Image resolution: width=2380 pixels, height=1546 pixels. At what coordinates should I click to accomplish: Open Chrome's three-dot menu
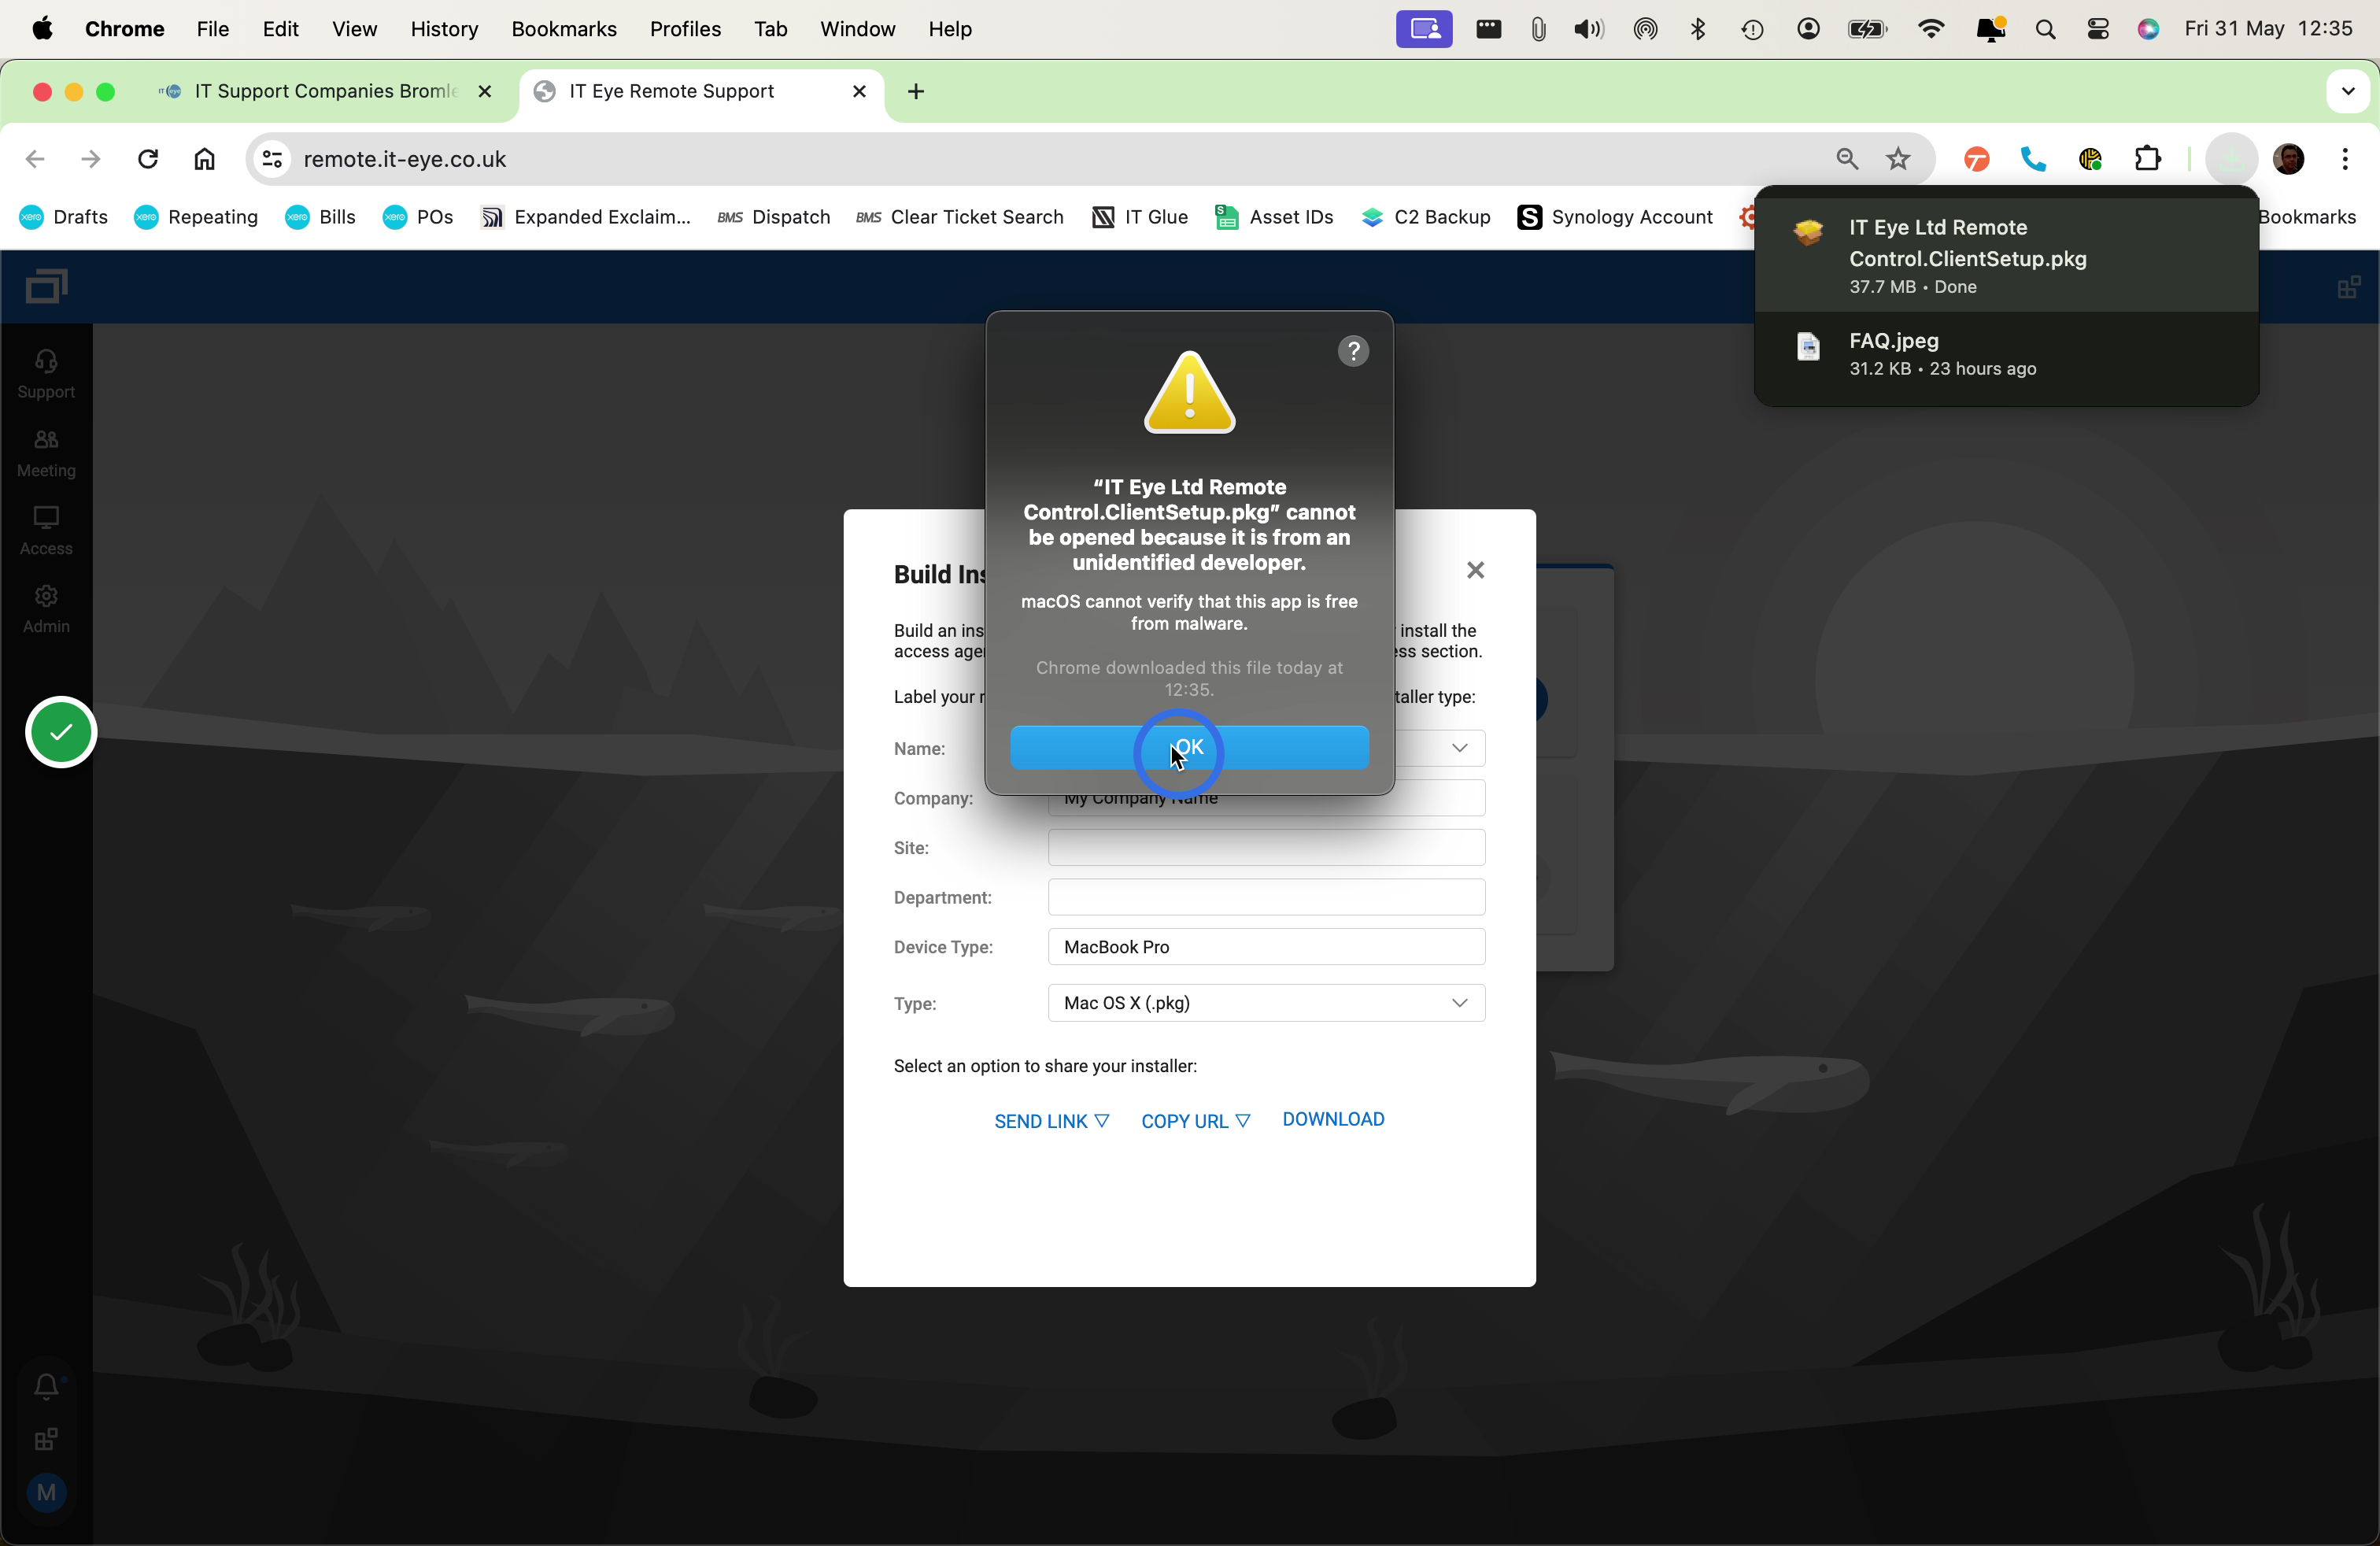(2345, 159)
